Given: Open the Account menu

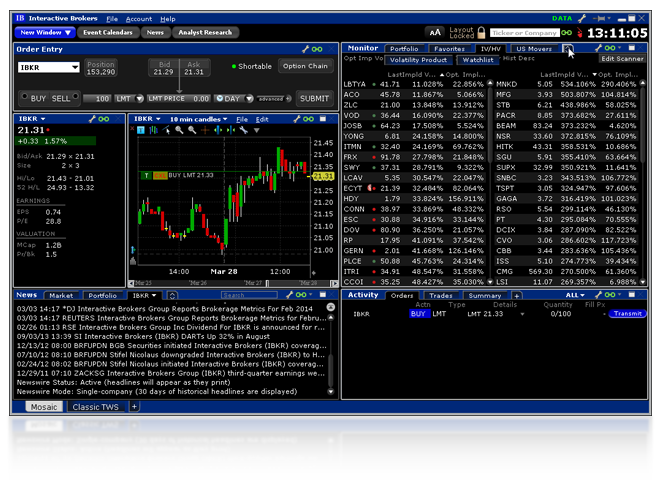Looking at the screenshot, I should click(139, 19).
